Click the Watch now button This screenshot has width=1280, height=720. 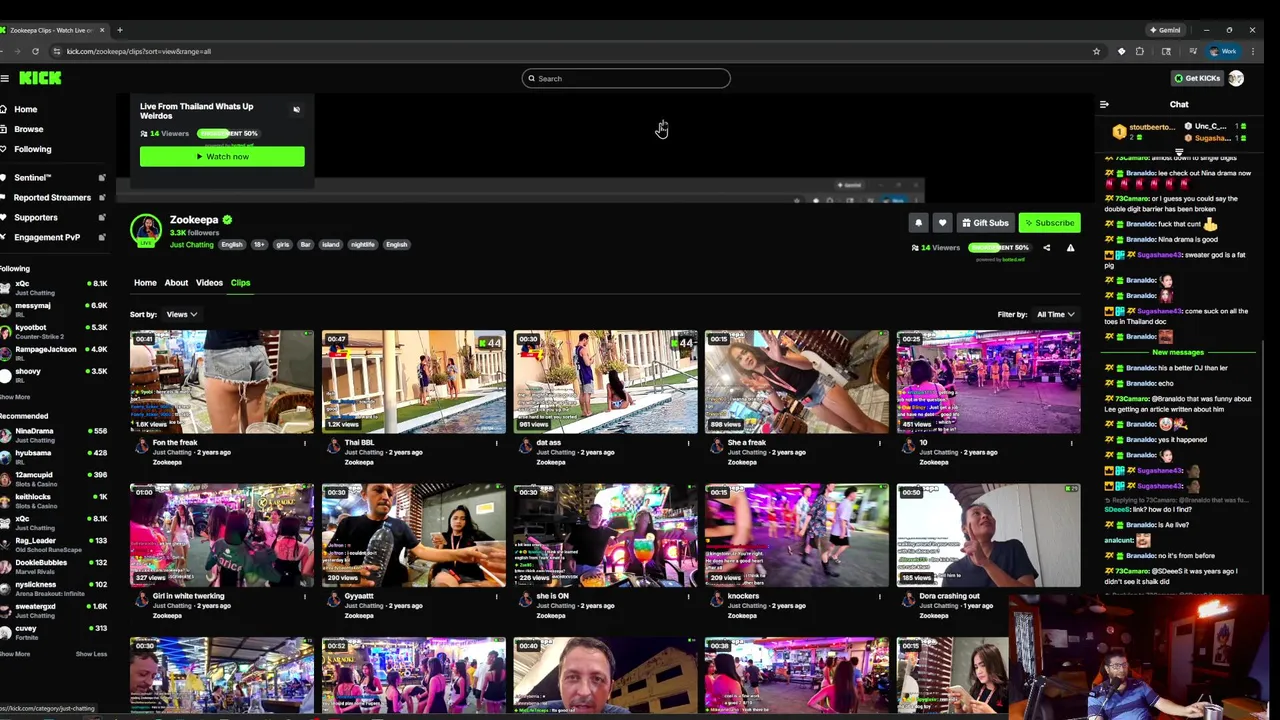tap(222, 156)
